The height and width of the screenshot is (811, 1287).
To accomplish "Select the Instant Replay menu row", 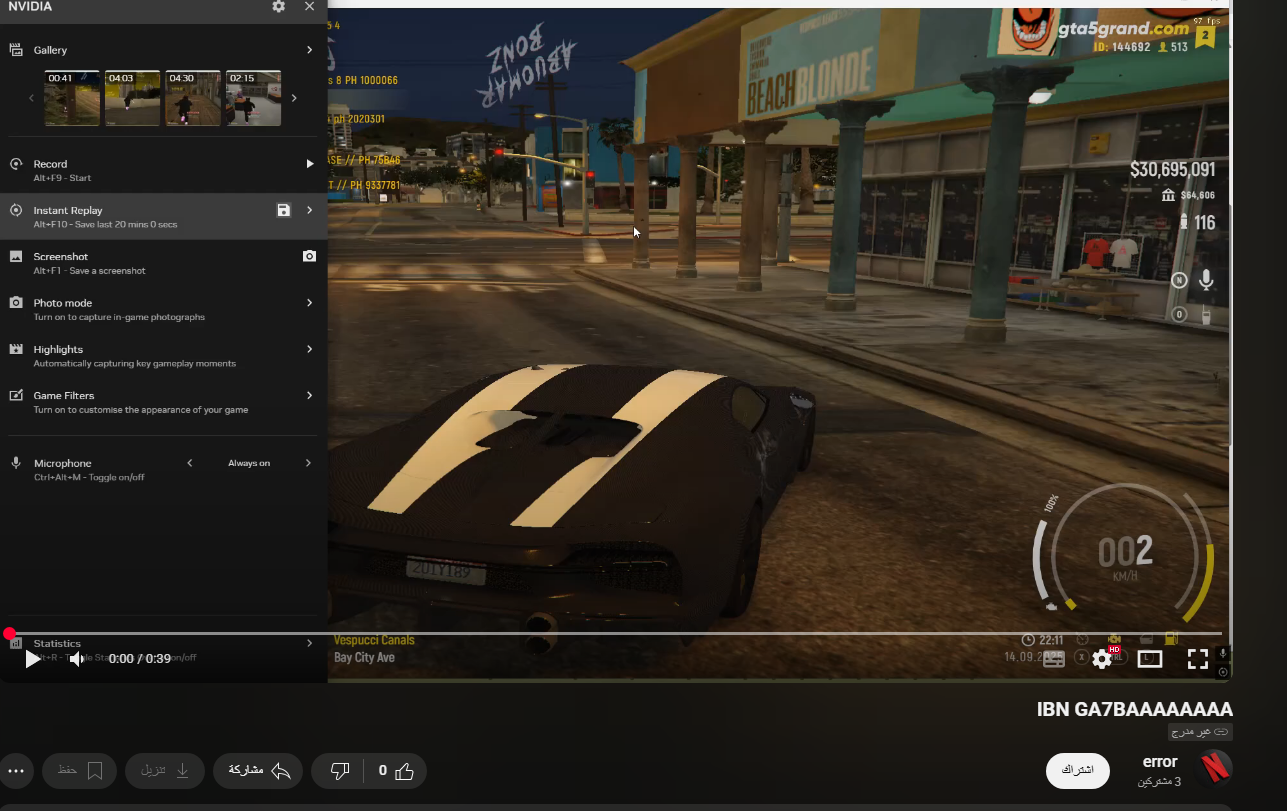I will [163, 216].
